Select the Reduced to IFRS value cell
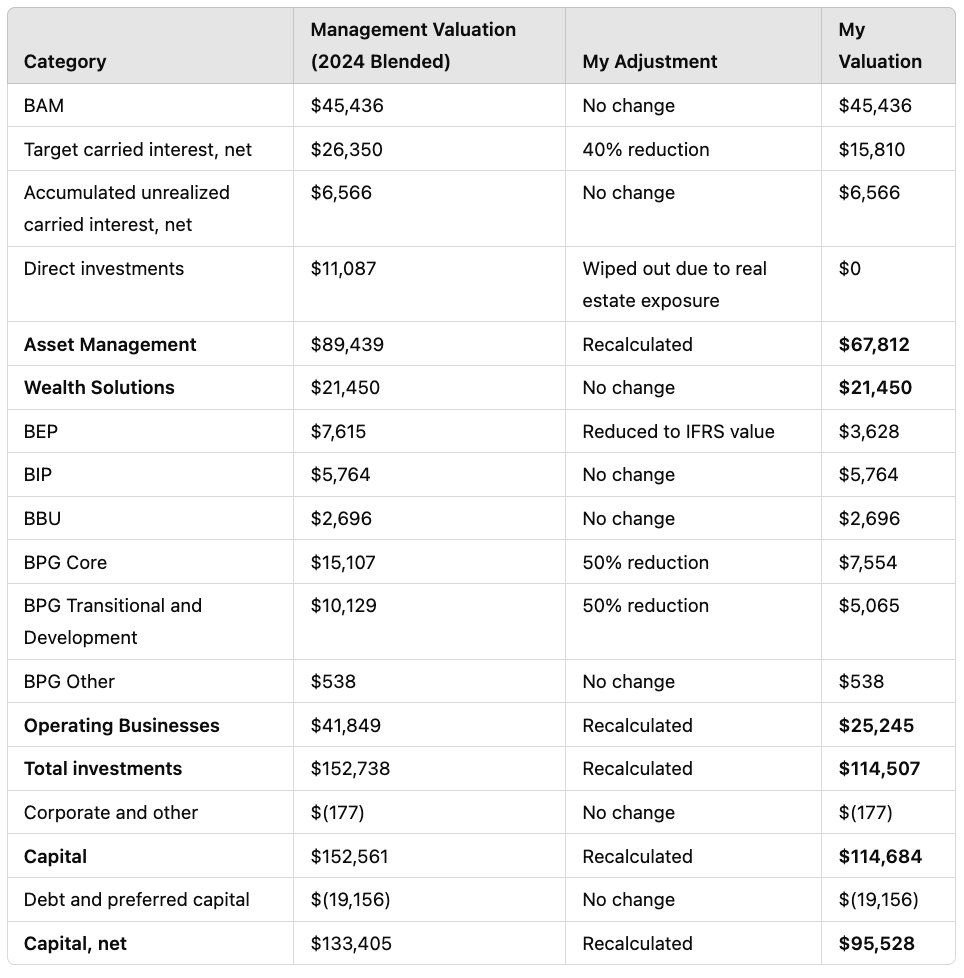The image size is (964, 978). point(678,431)
